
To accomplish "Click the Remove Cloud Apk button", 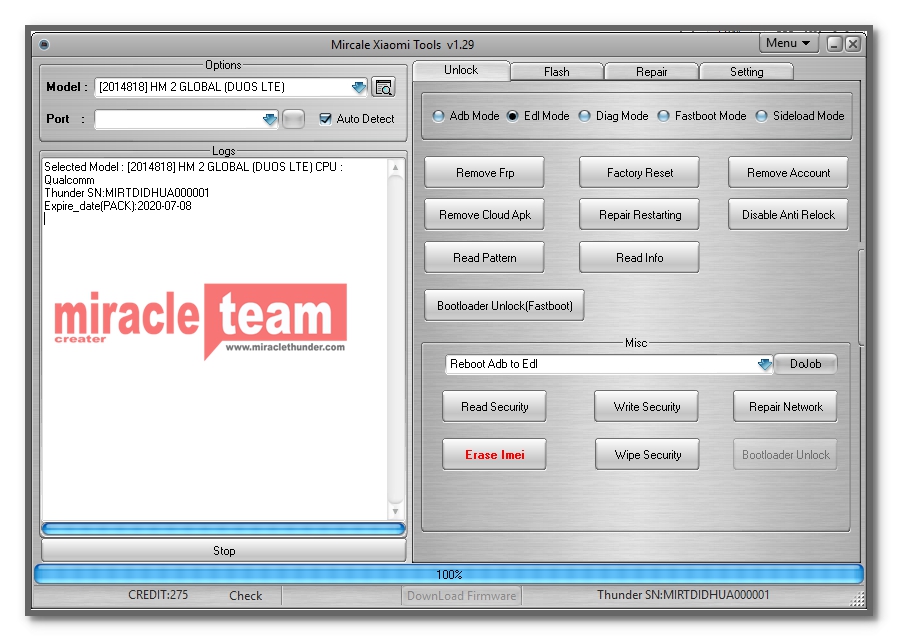I will click(485, 215).
